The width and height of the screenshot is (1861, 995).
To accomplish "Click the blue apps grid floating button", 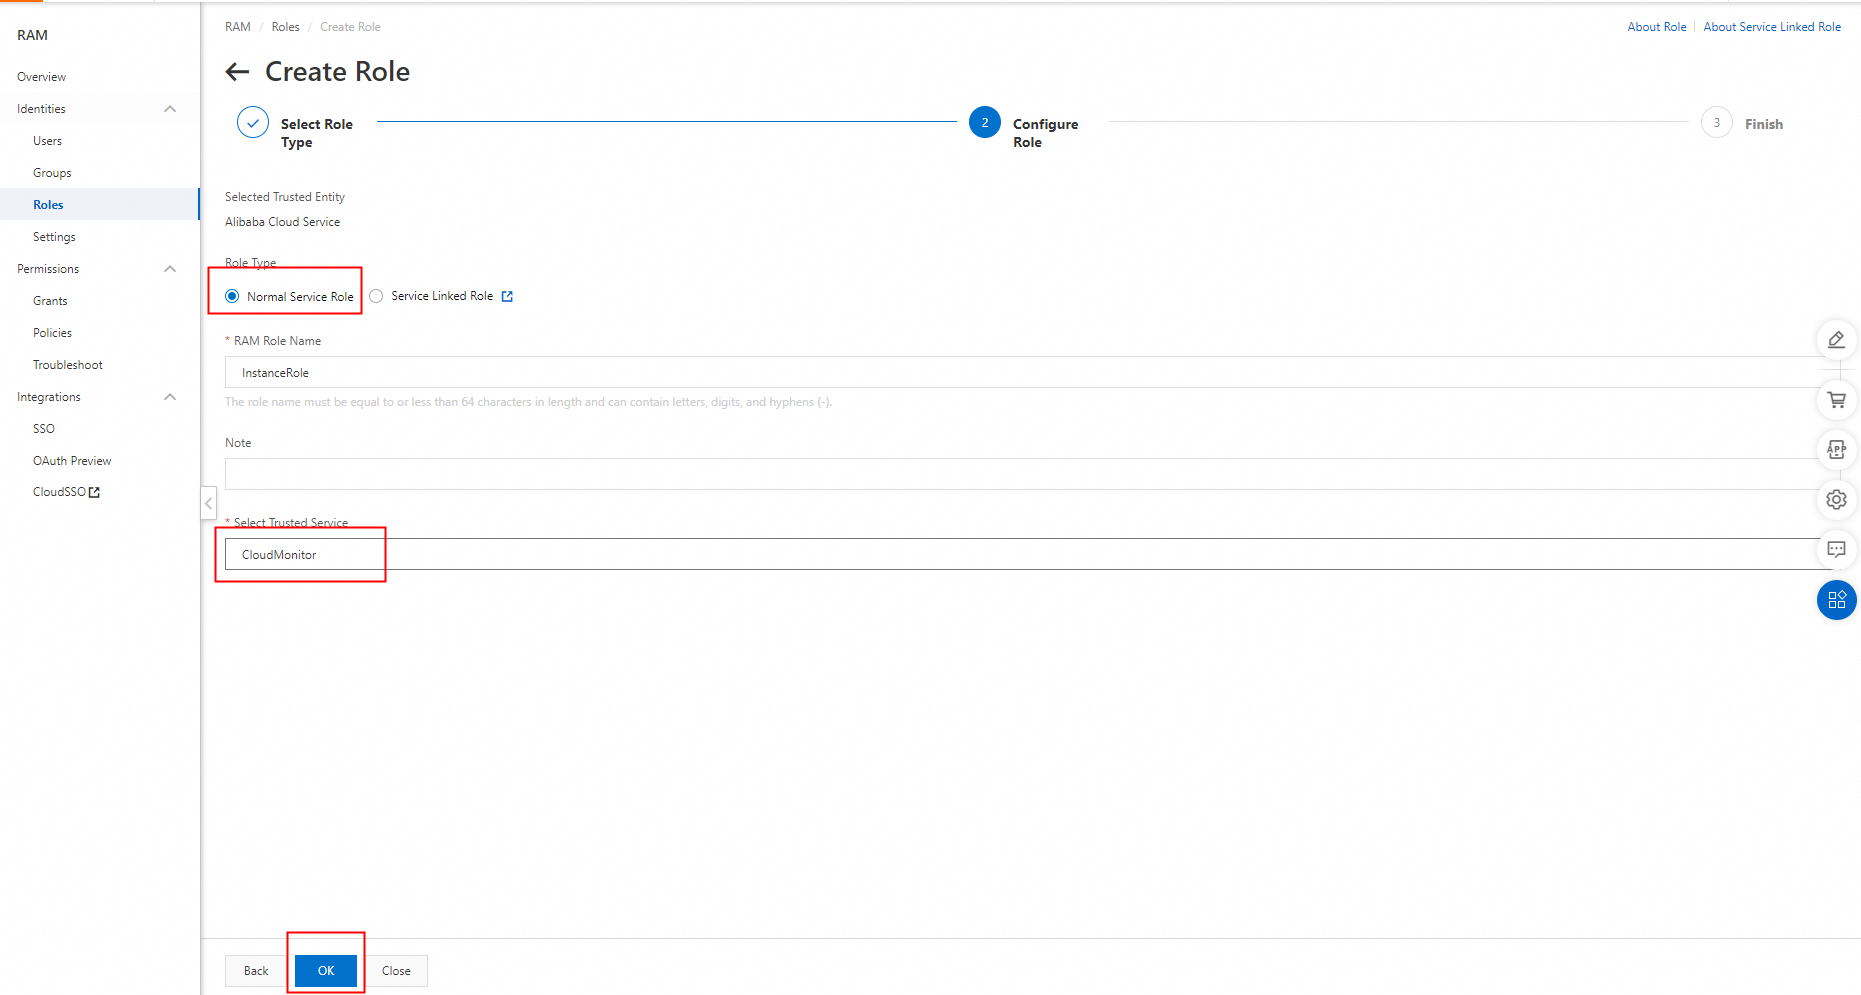I will click(x=1836, y=600).
